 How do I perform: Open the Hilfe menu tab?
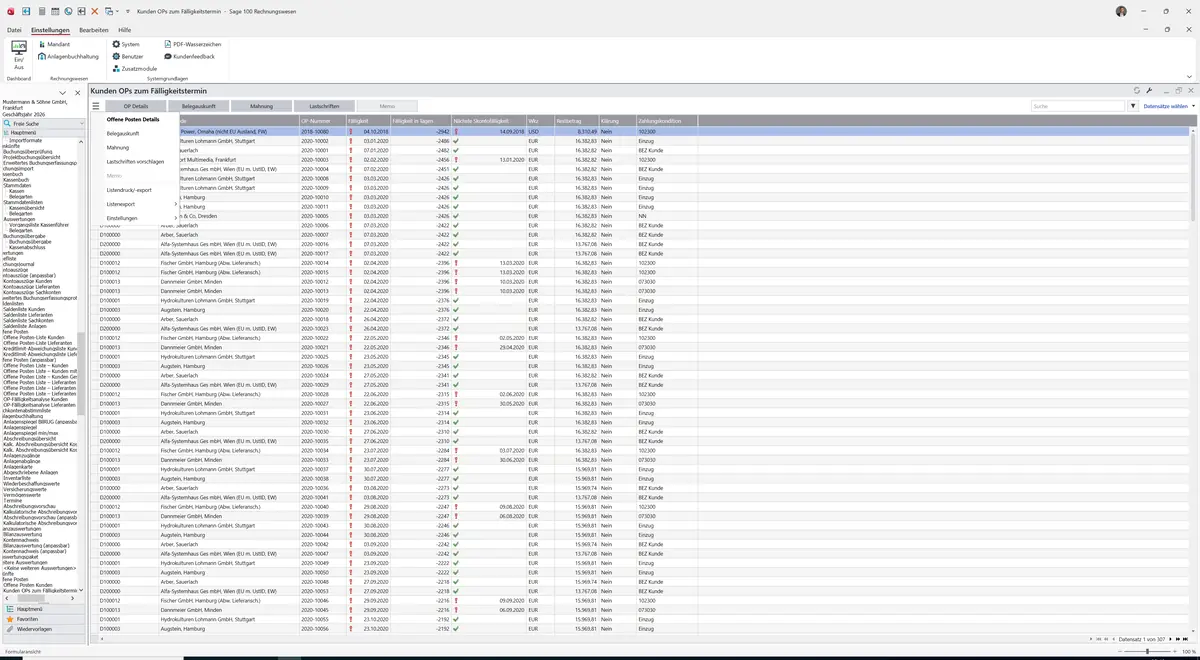coord(125,30)
